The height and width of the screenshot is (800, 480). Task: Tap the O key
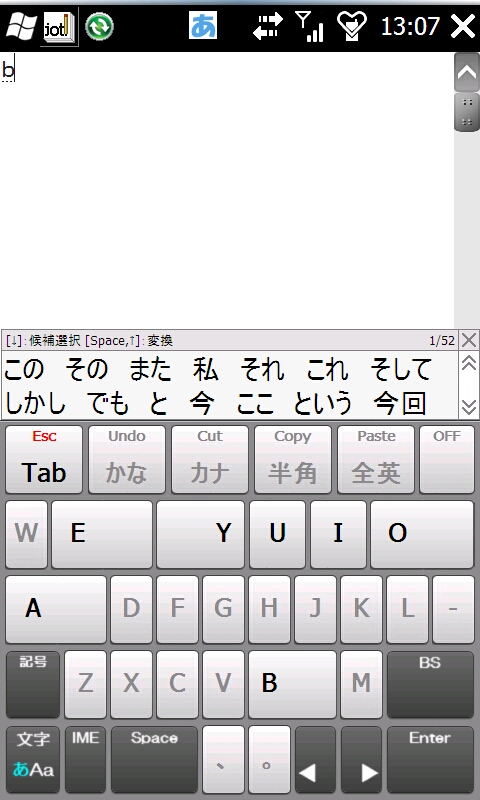click(x=422, y=534)
